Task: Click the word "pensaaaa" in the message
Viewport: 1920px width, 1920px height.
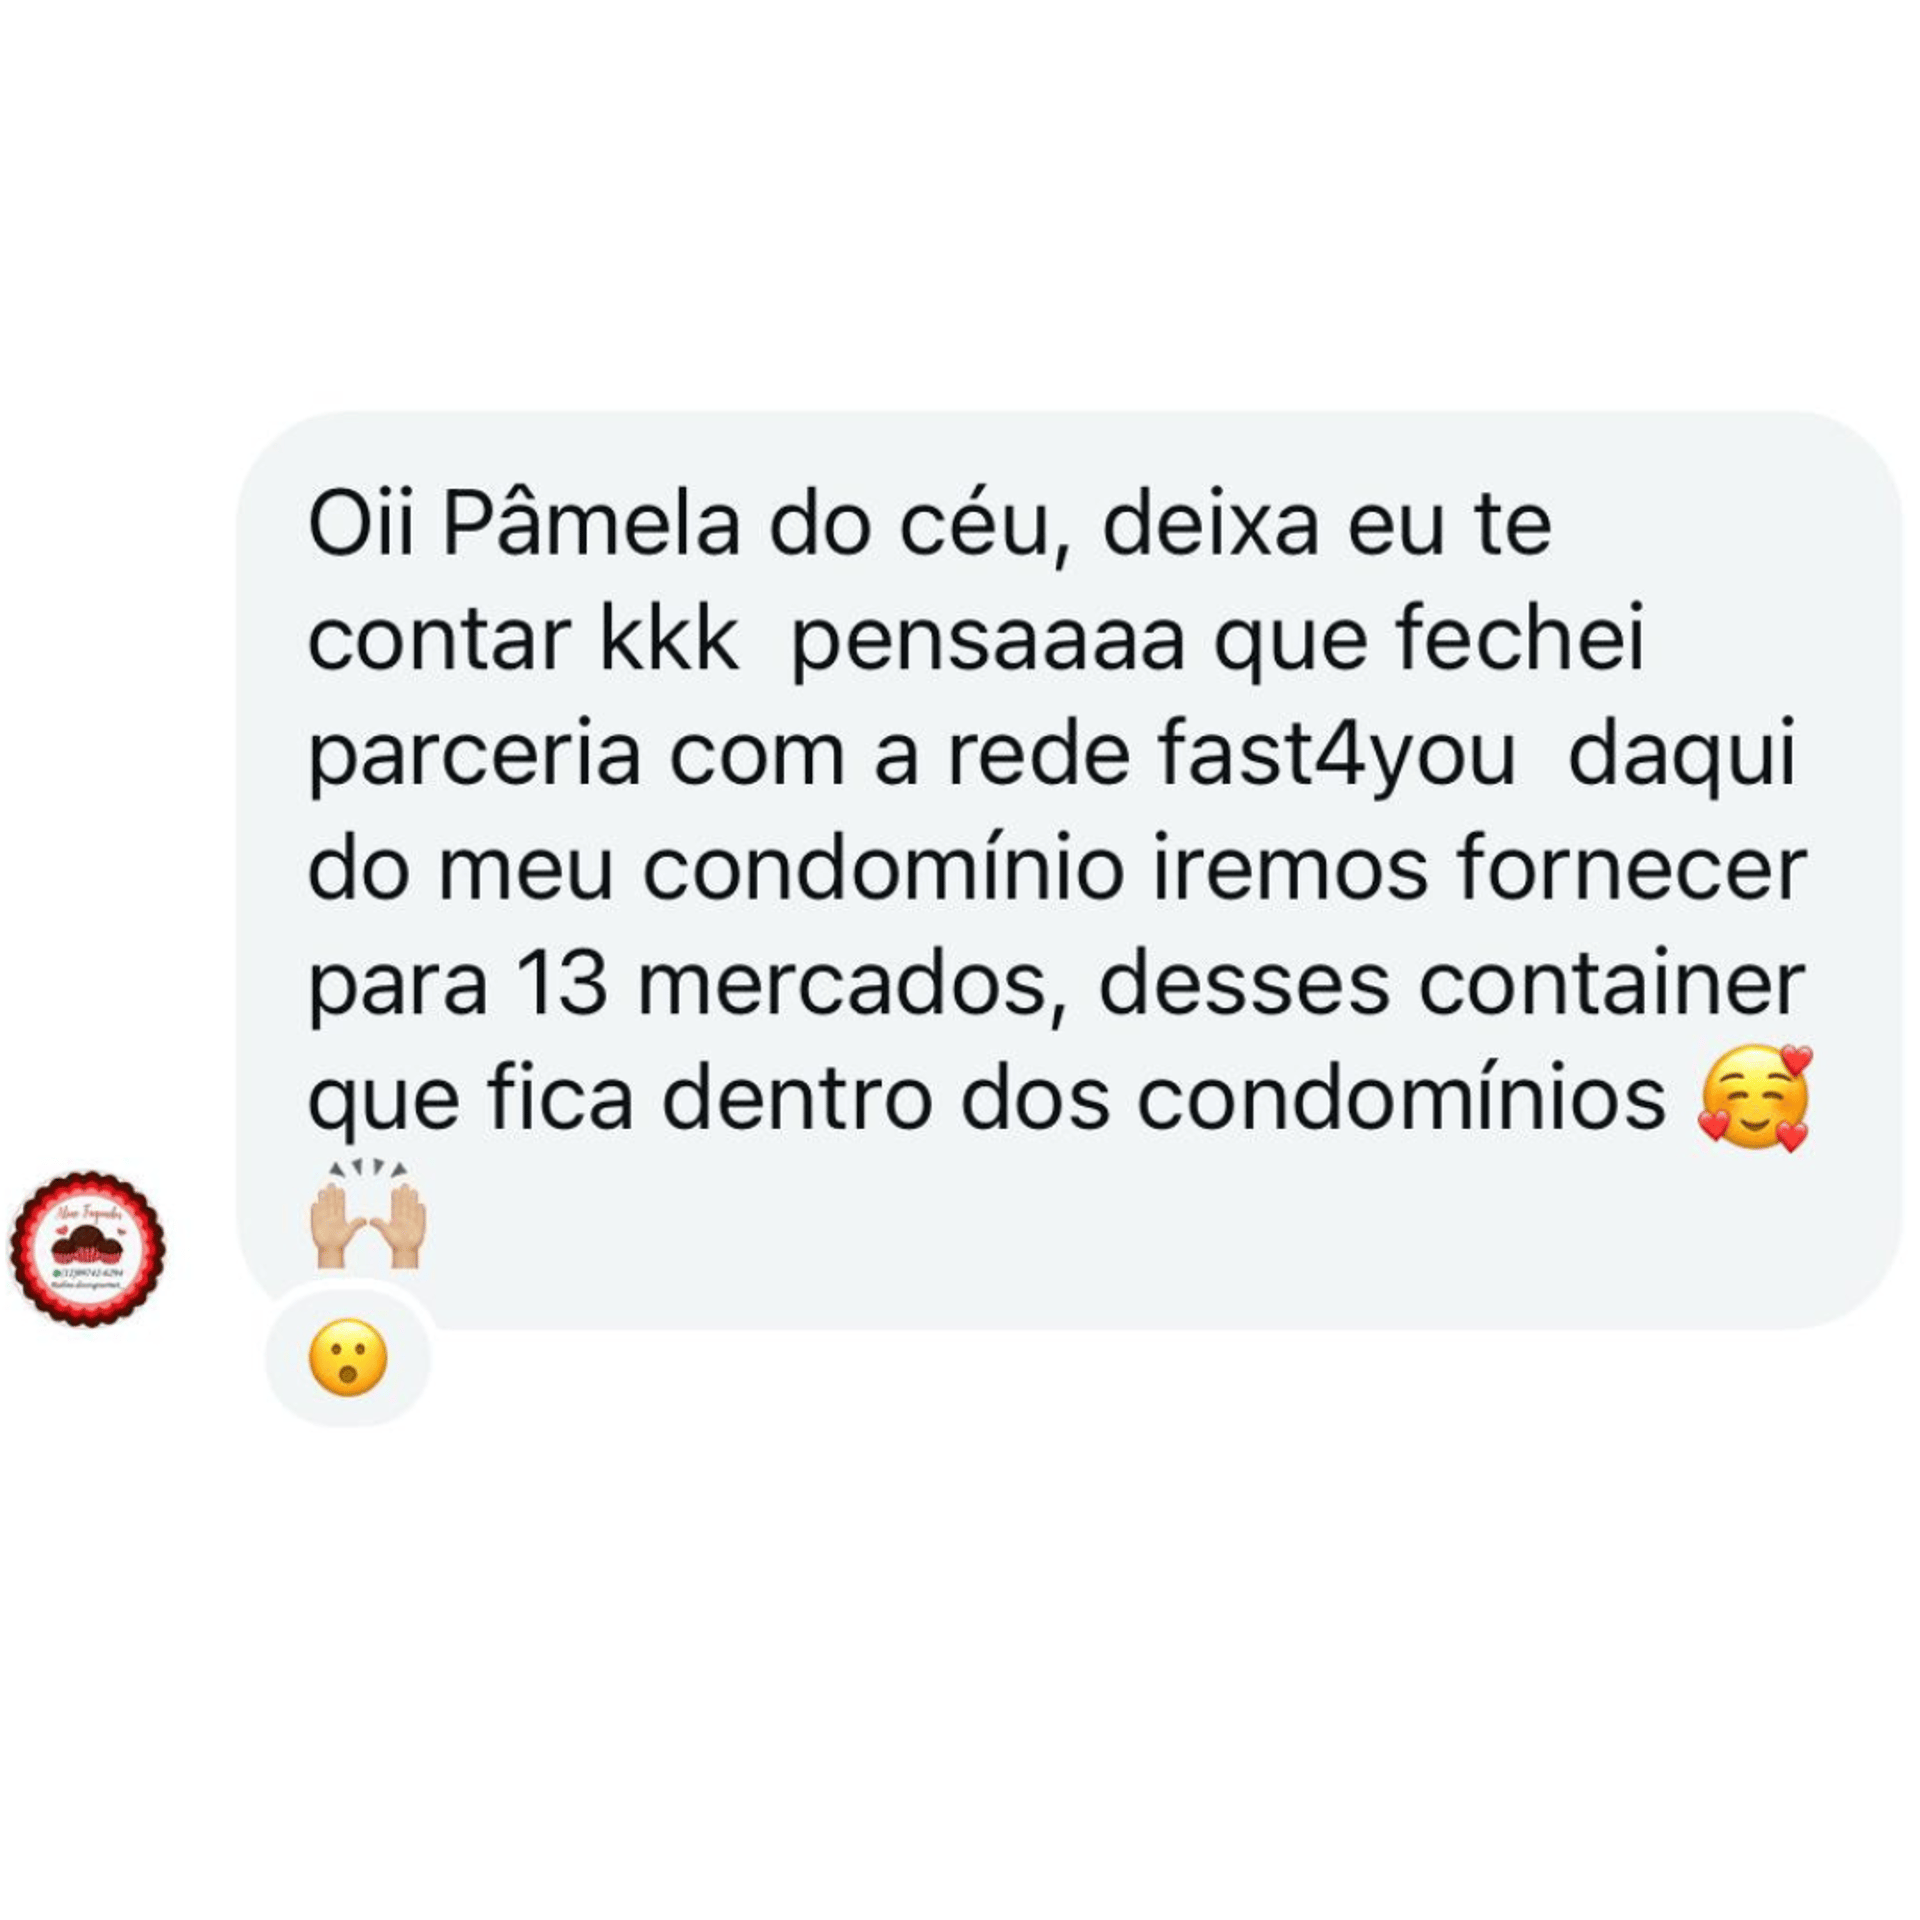Action: coord(987,643)
